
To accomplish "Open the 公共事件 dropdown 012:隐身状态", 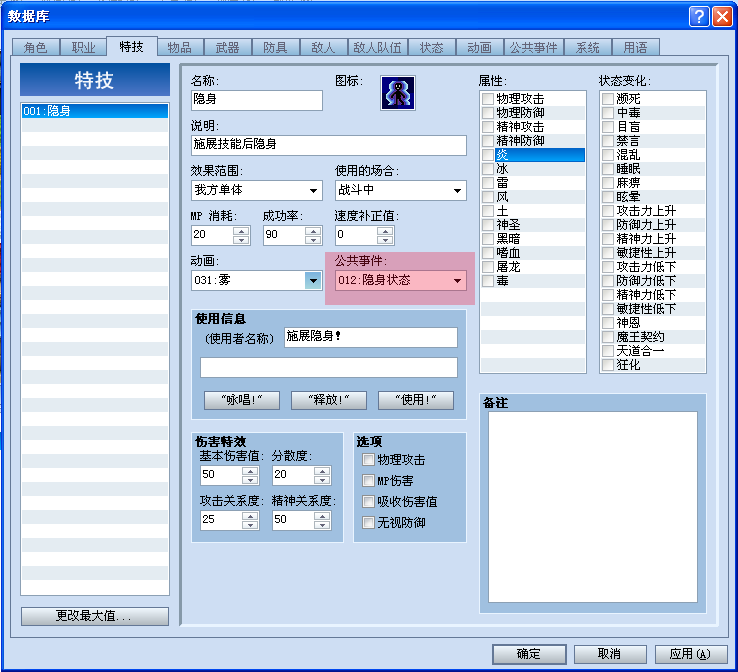I will click(401, 281).
